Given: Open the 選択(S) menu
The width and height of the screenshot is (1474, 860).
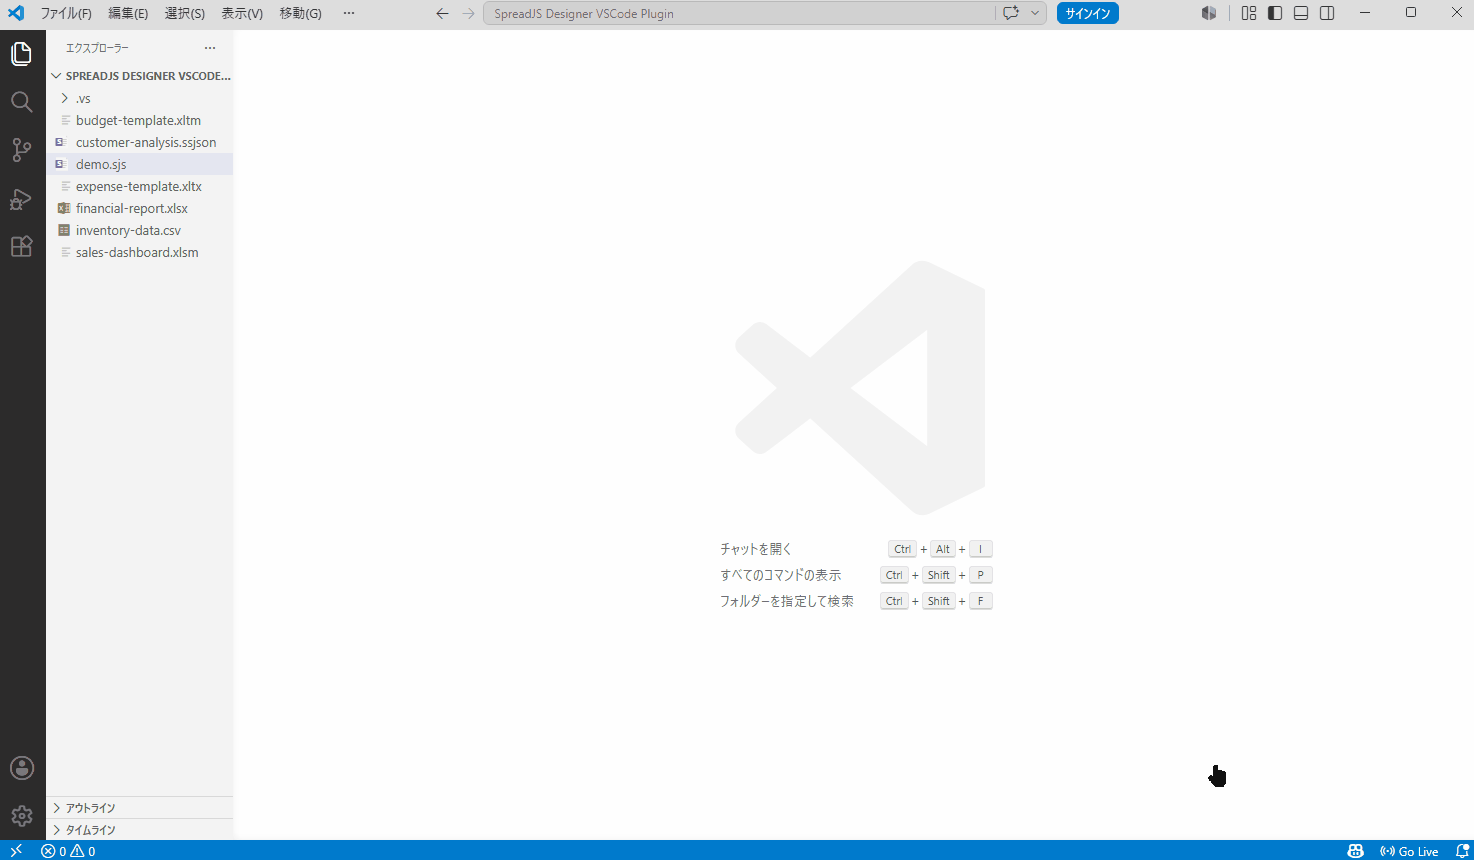Looking at the screenshot, I should coord(185,13).
